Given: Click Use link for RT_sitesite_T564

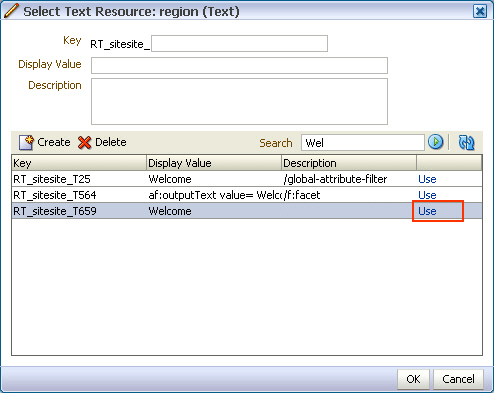Looking at the screenshot, I should click(x=427, y=195).
